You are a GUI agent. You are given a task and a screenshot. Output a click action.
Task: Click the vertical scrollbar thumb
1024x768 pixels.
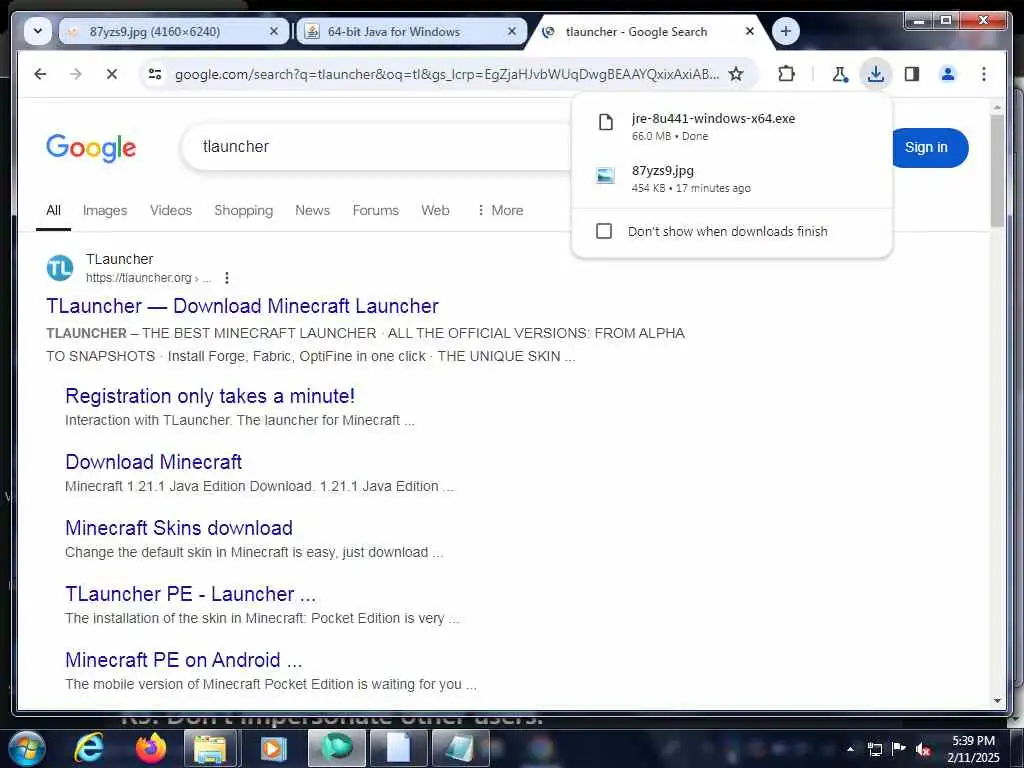point(997,171)
